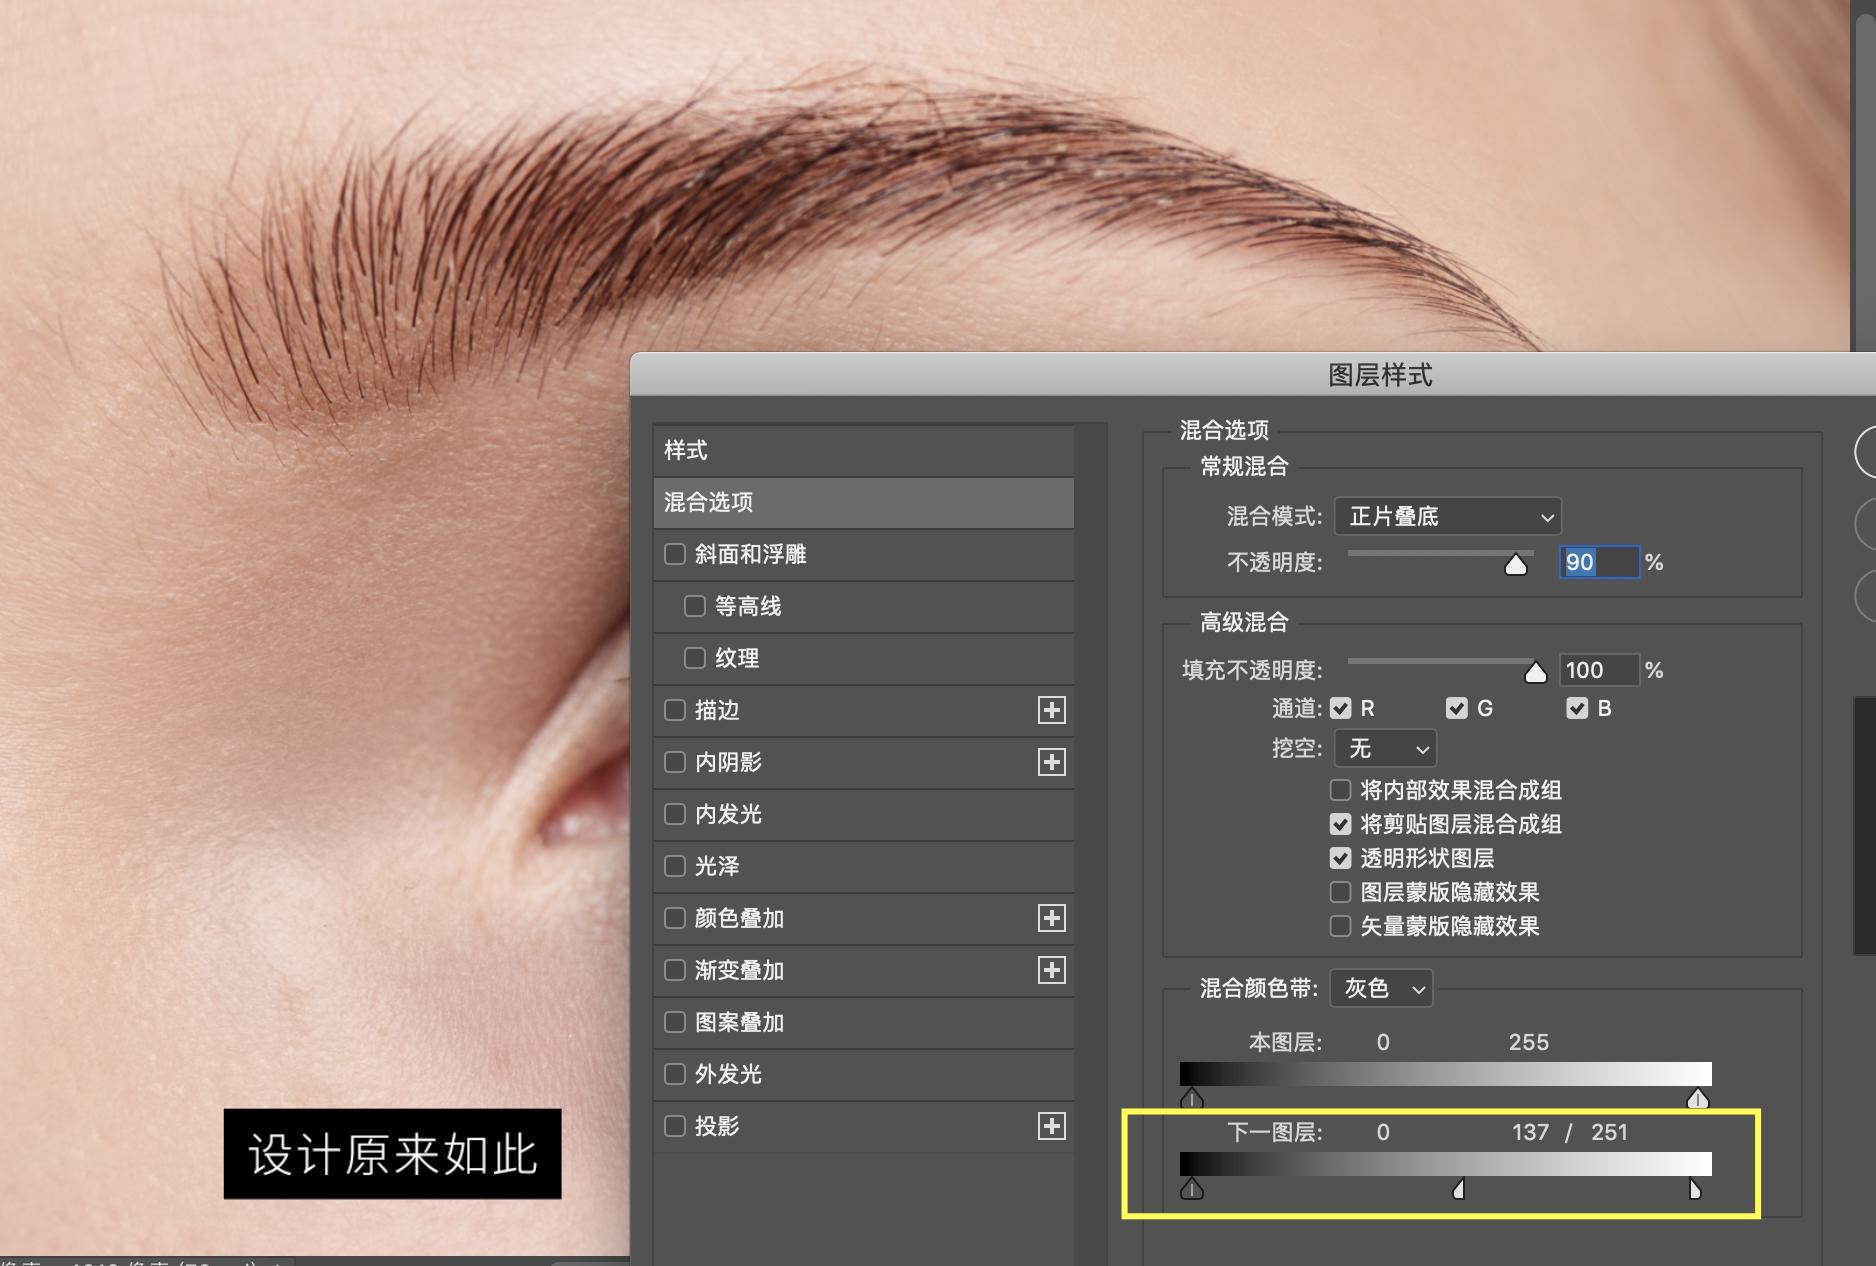
Task: Open the 挖空 dropdown set to 无
Action: click(x=1384, y=748)
